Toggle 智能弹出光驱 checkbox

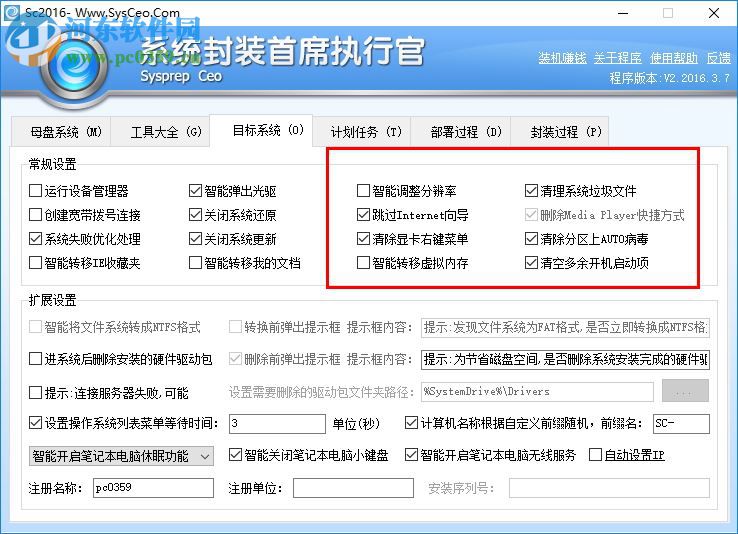coord(195,191)
